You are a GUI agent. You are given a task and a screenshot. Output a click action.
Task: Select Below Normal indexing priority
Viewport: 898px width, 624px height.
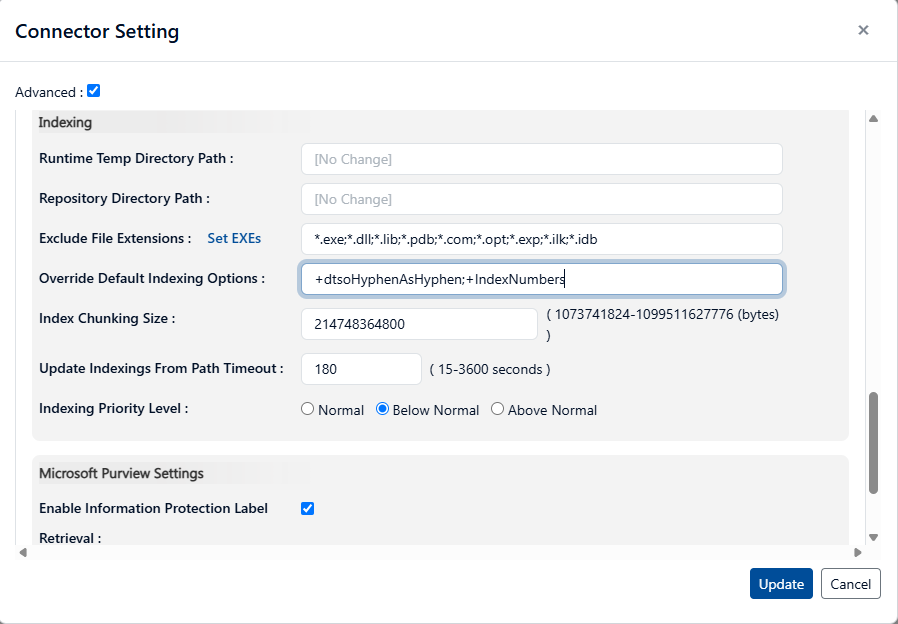tap(382, 409)
